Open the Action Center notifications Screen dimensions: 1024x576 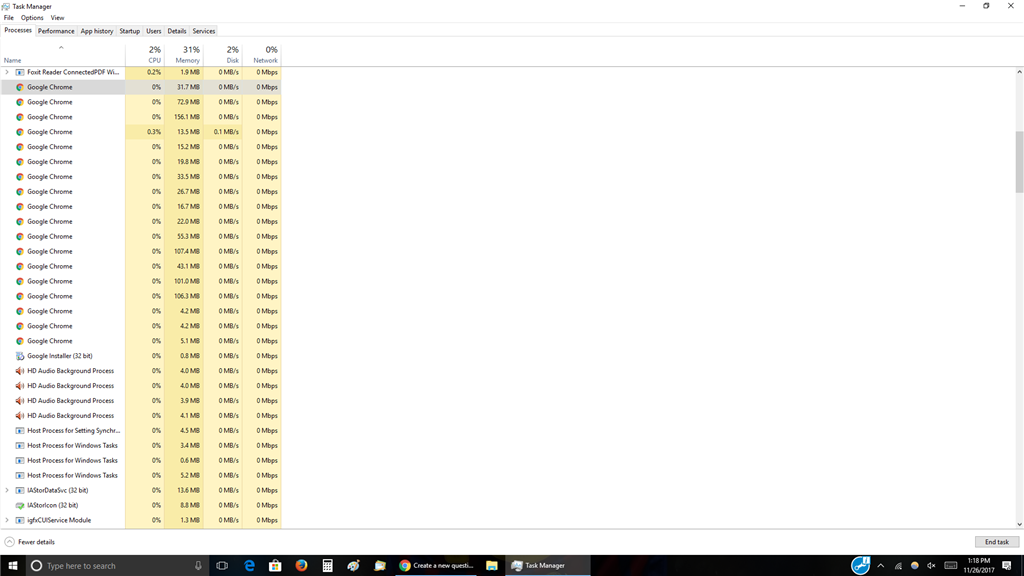[1007, 566]
